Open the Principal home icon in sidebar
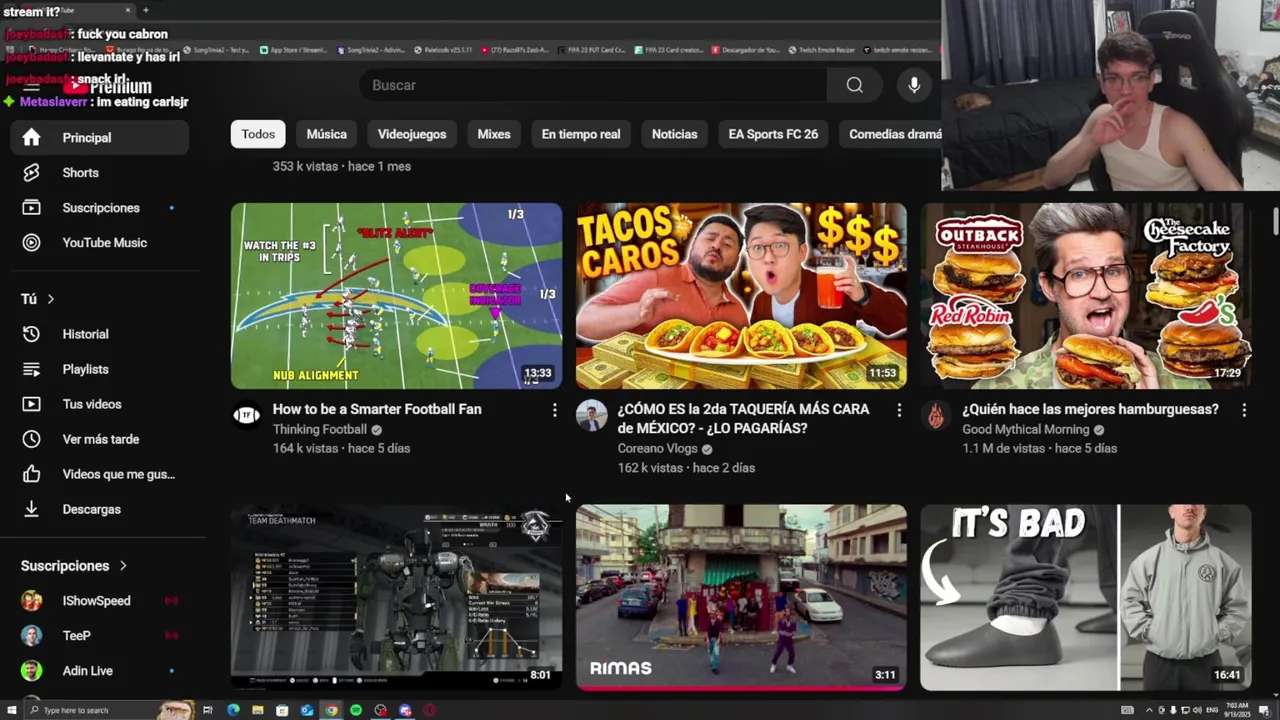Screen dimensions: 1280x720 tap(31, 137)
